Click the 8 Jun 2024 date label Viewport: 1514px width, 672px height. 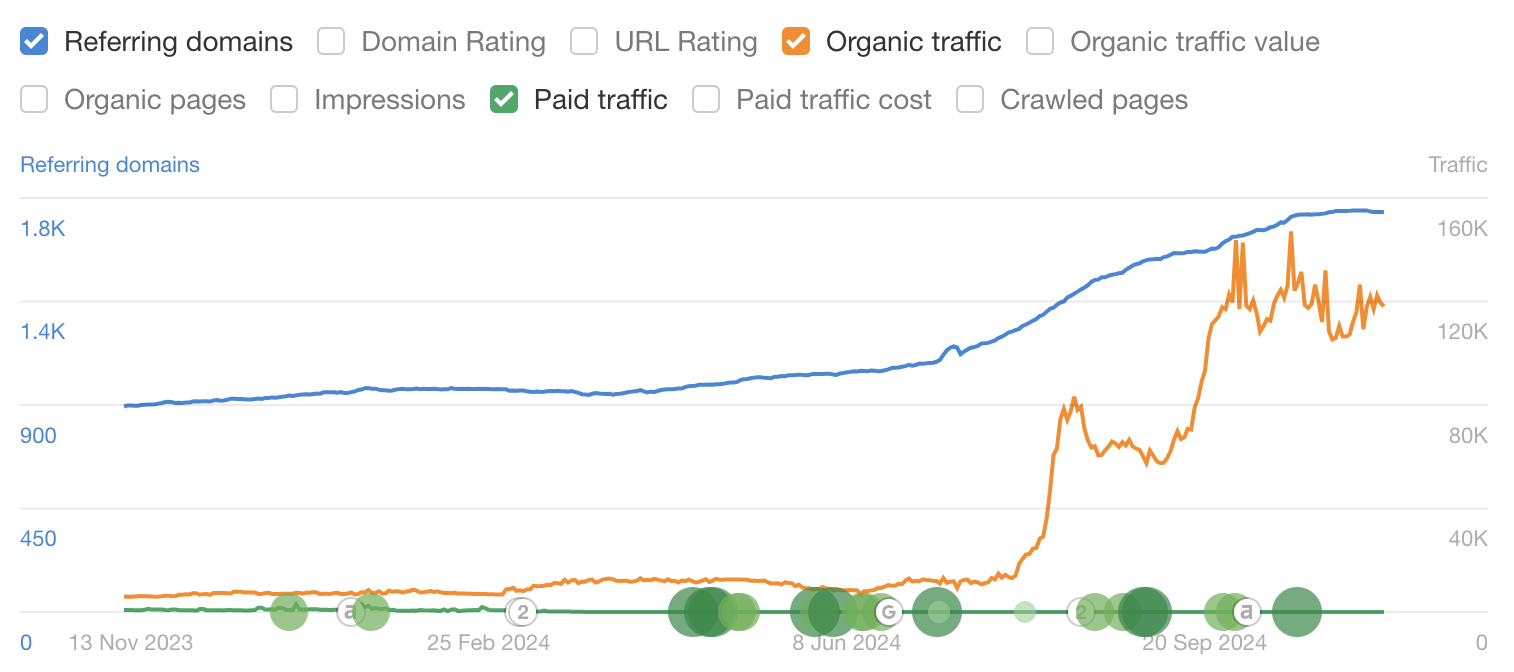(x=847, y=642)
